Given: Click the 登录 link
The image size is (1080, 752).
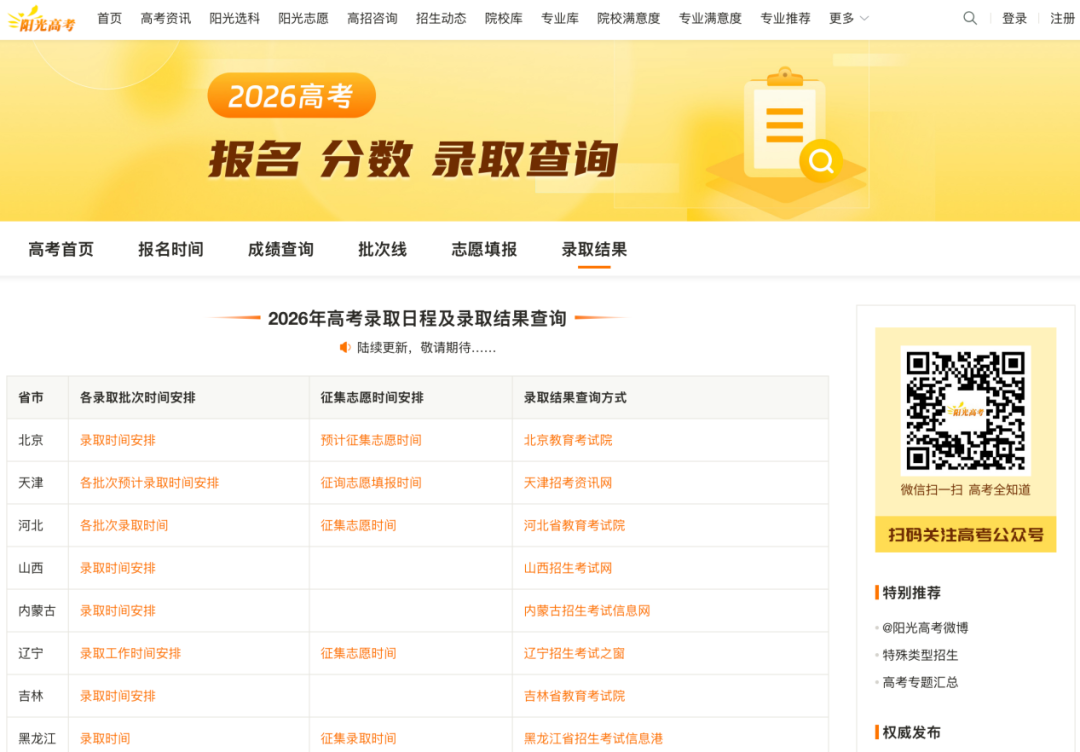Looking at the screenshot, I should 1014,19.
